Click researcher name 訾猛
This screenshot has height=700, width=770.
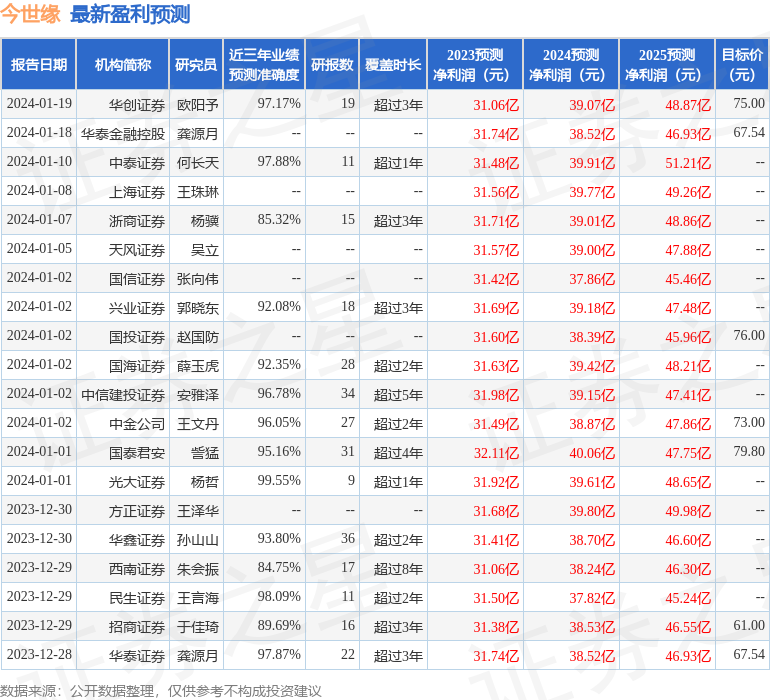(205, 452)
